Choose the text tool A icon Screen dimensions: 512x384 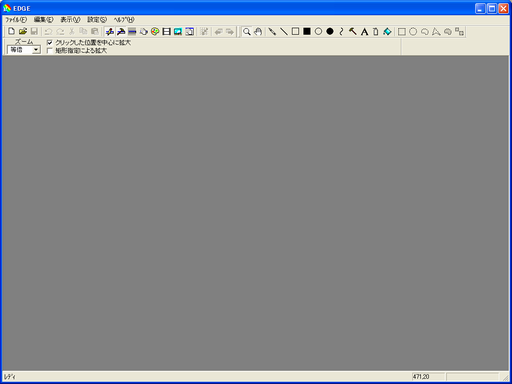pos(364,32)
